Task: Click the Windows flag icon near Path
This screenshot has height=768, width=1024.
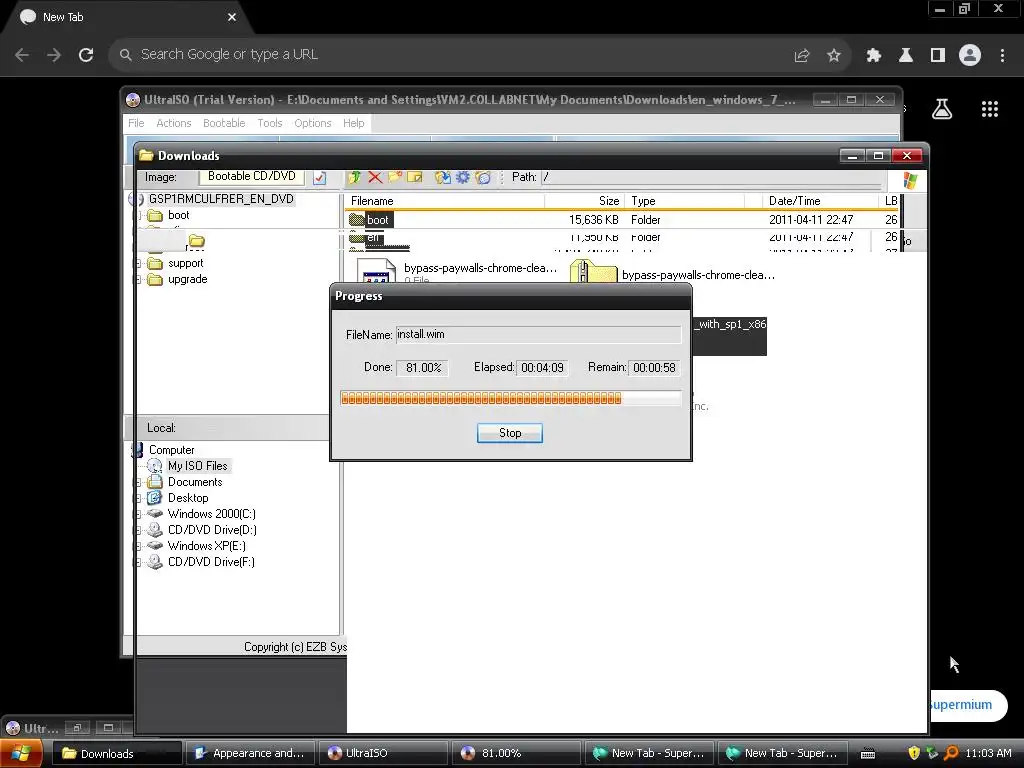Action: 910,180
